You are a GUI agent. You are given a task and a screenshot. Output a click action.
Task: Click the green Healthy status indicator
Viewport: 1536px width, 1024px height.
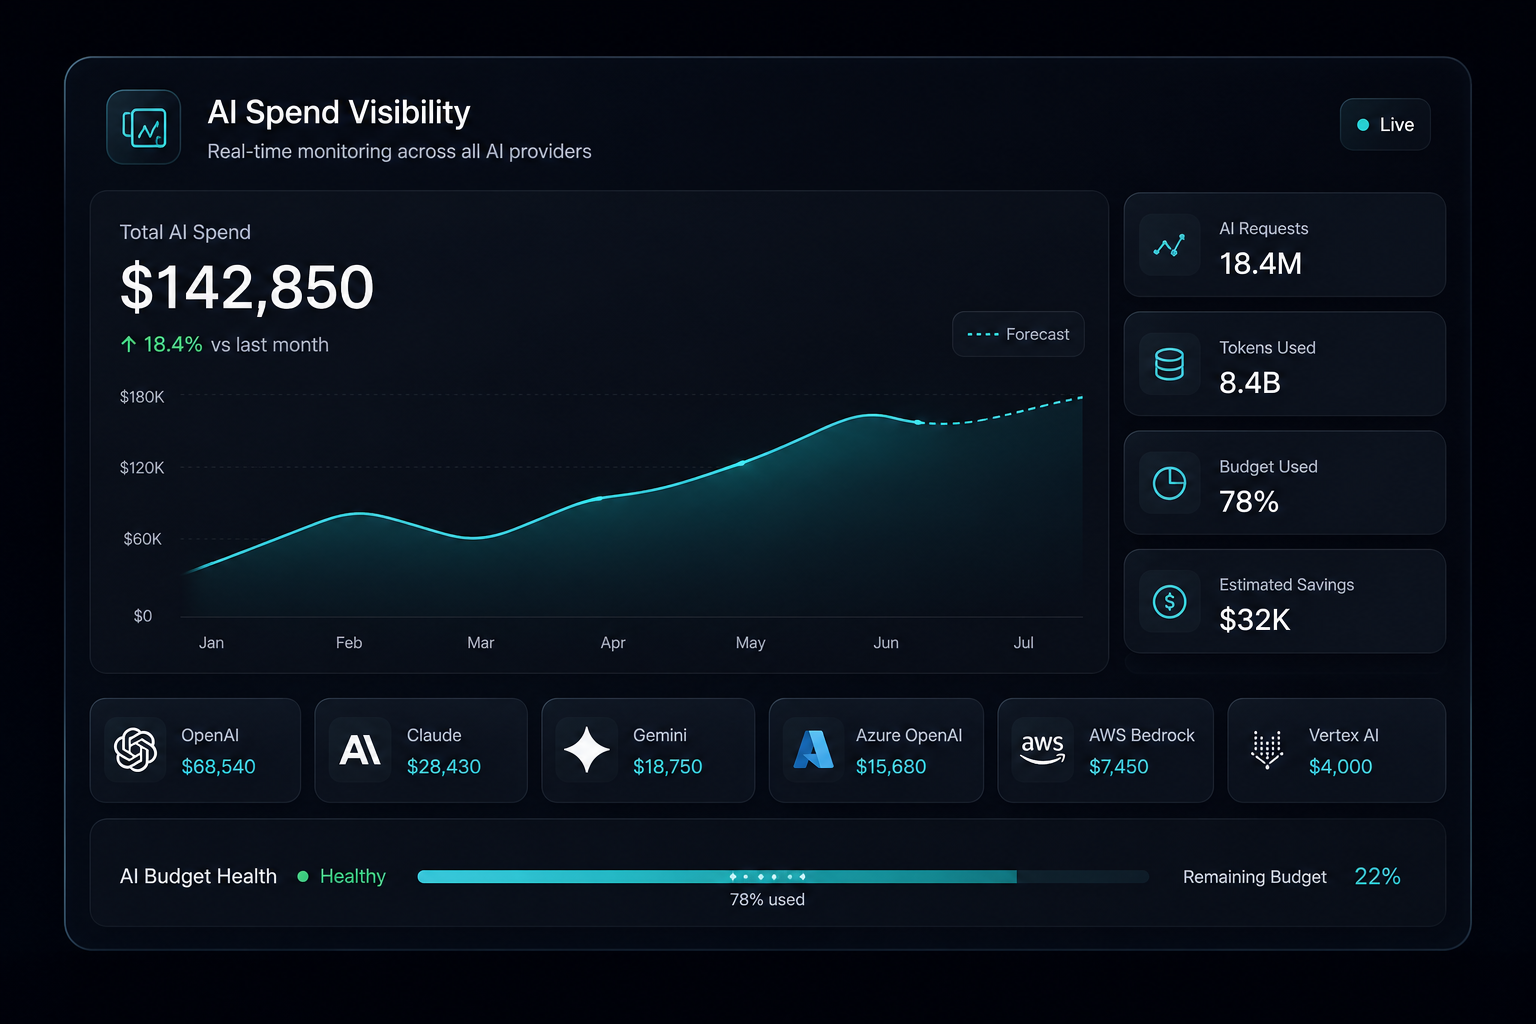(x=342, y=876)
